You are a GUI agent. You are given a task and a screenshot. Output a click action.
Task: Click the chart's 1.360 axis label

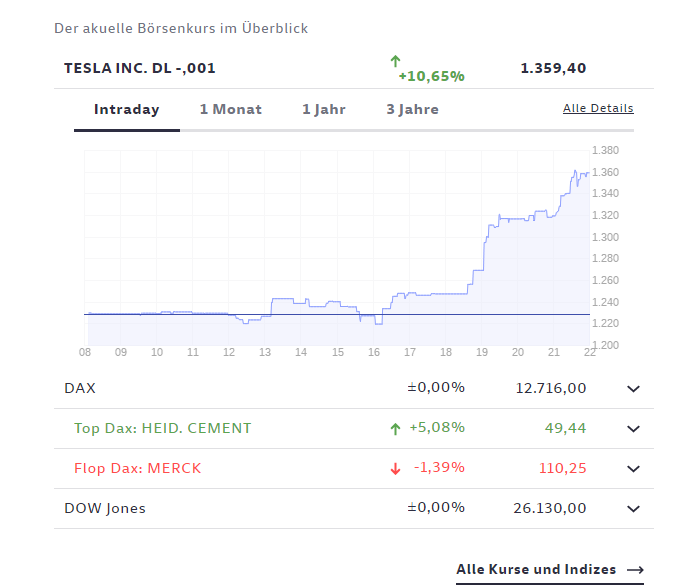[x=605, y=172]
